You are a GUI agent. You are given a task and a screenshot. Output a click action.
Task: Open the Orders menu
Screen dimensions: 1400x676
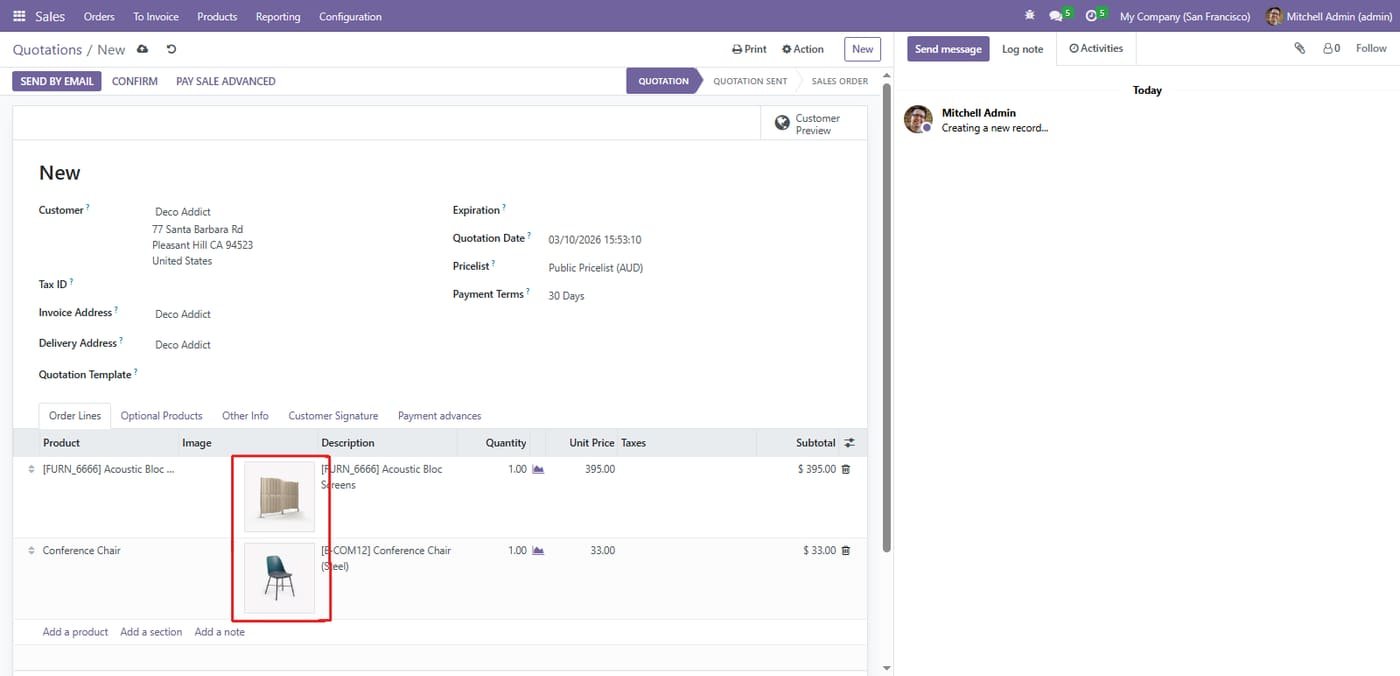click(99, 16)
